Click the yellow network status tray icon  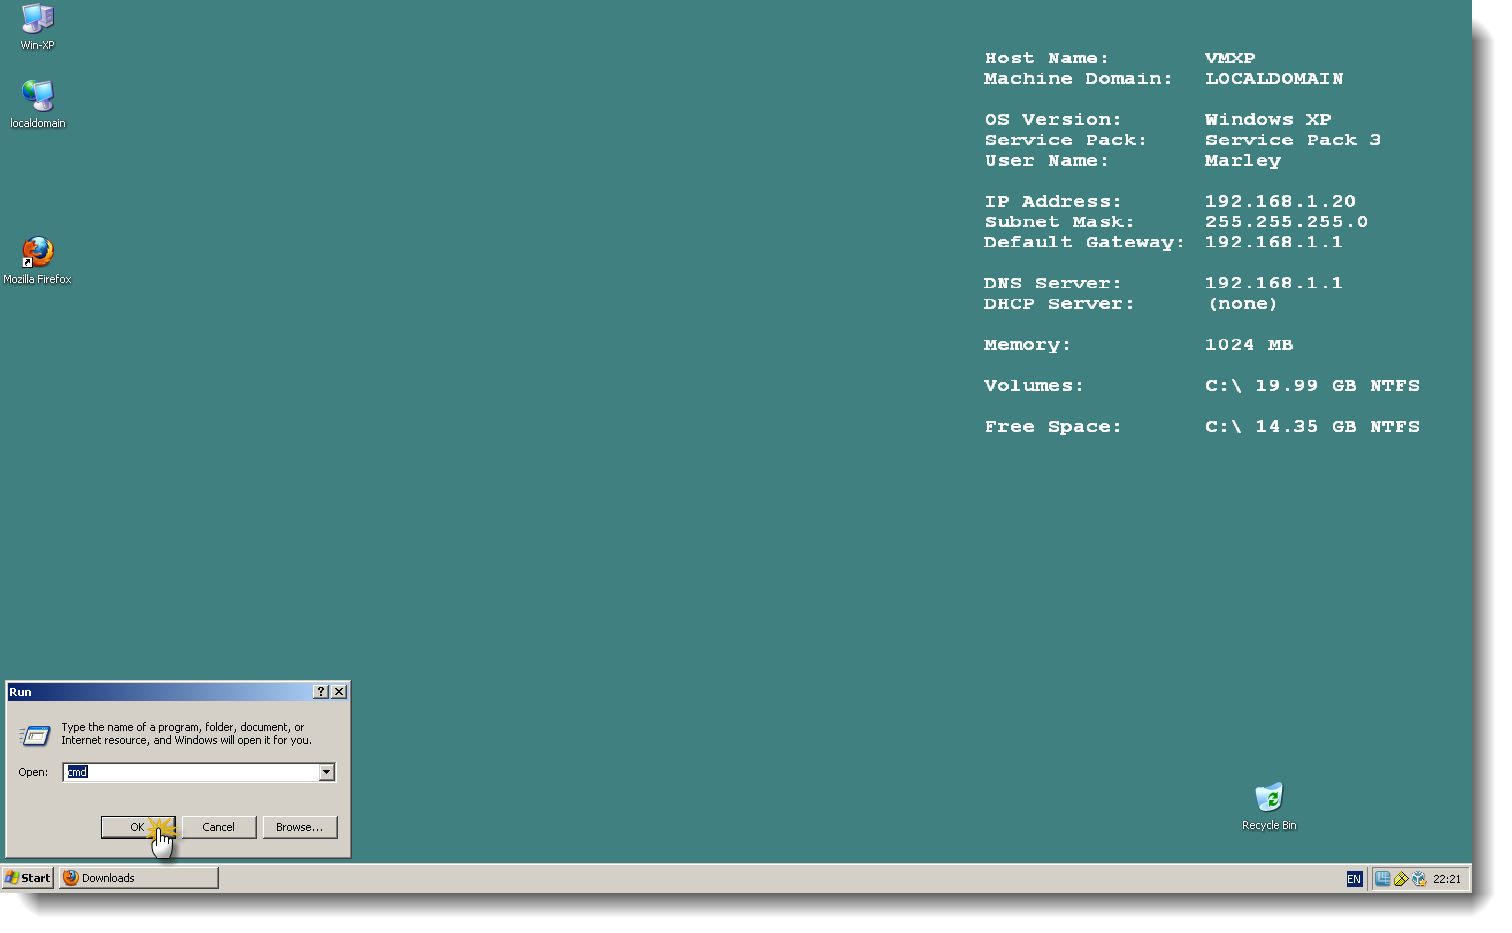point(1402,878)
